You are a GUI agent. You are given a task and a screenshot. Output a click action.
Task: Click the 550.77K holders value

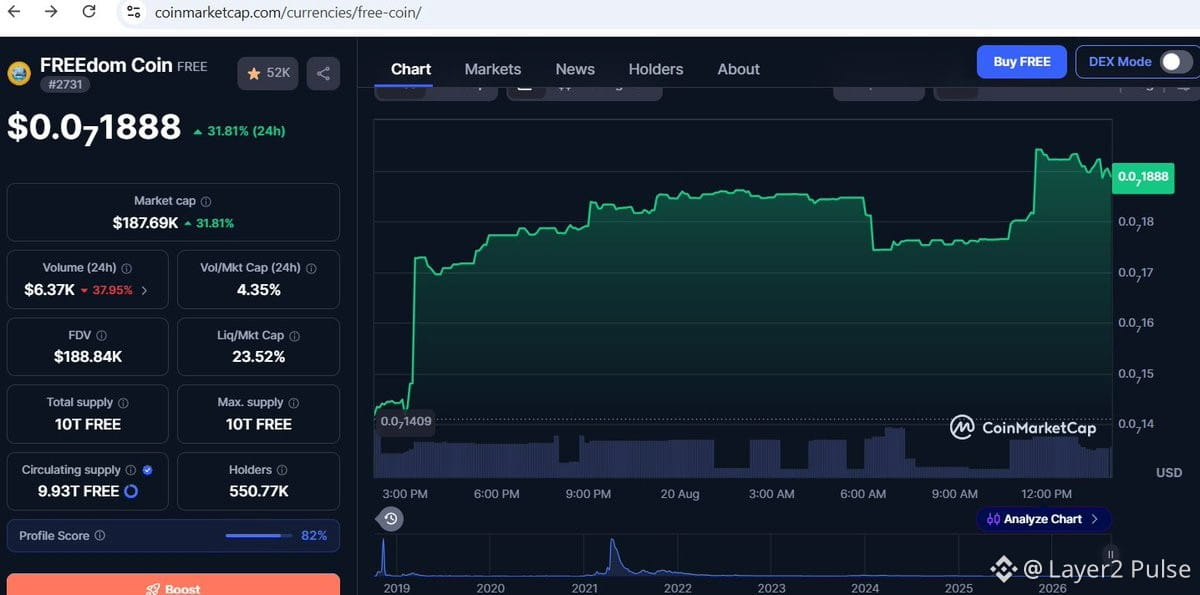(x=258, y=491)
